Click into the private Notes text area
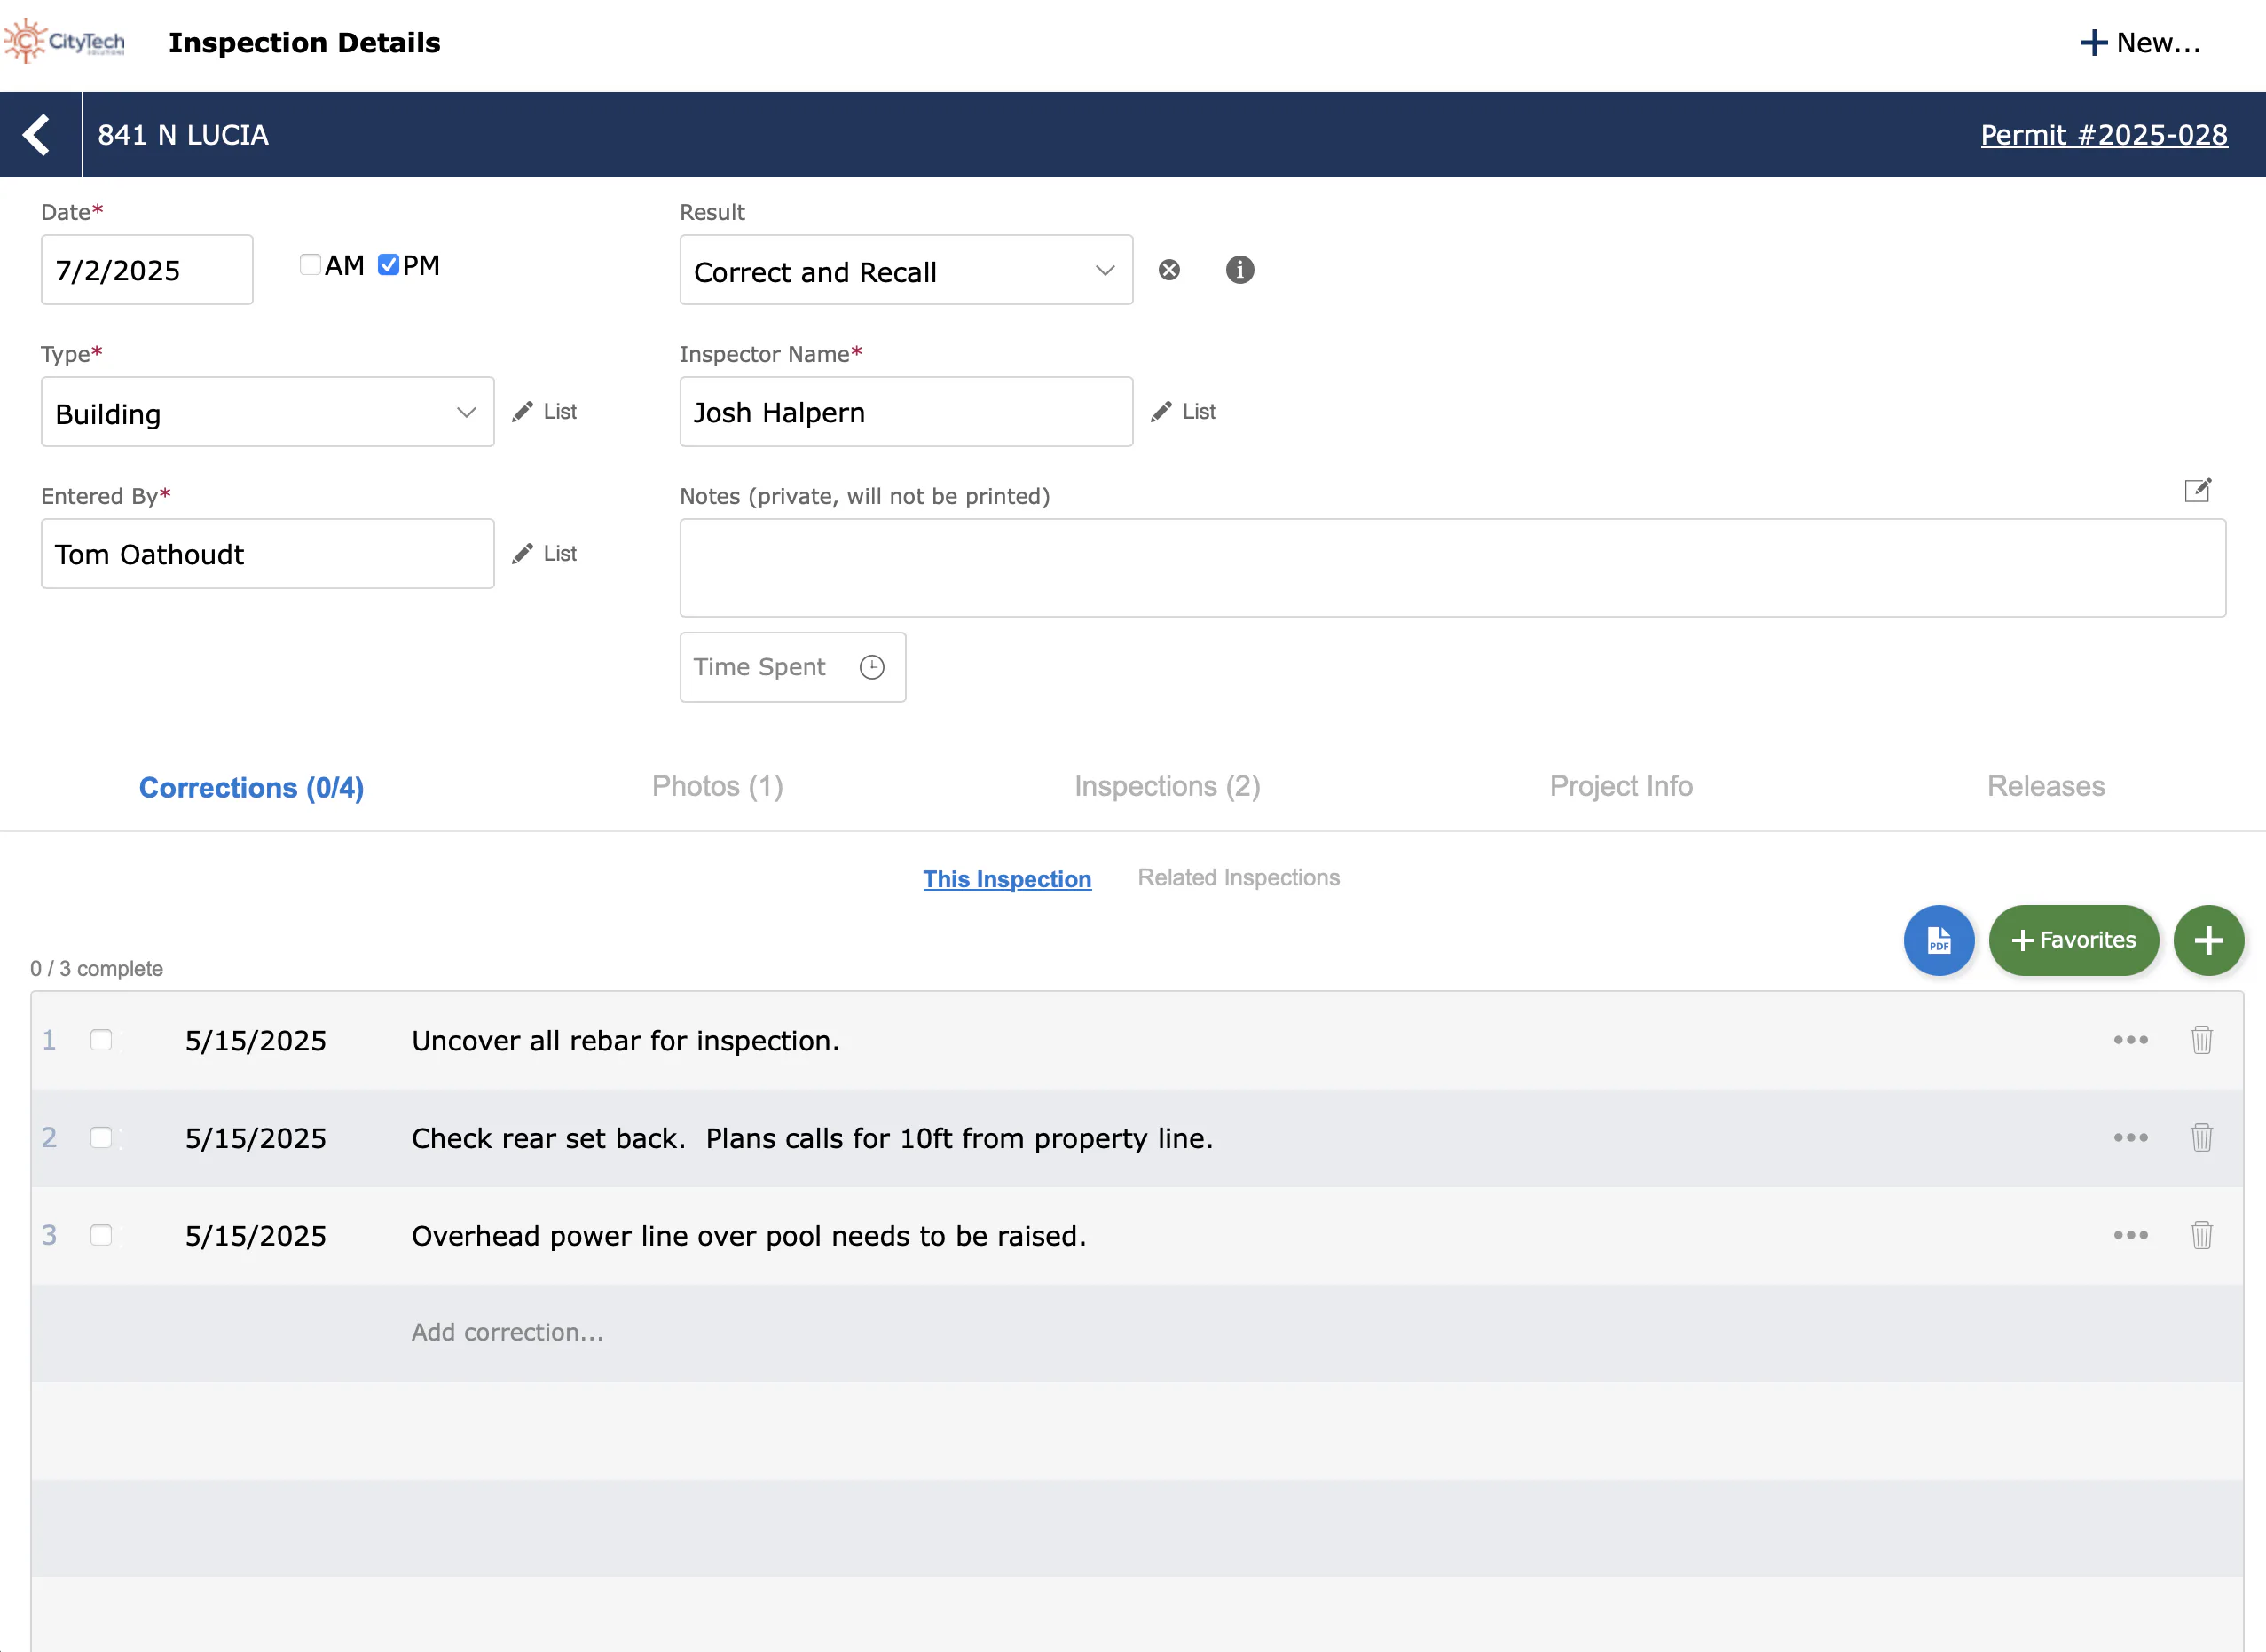 (1452, 568)
